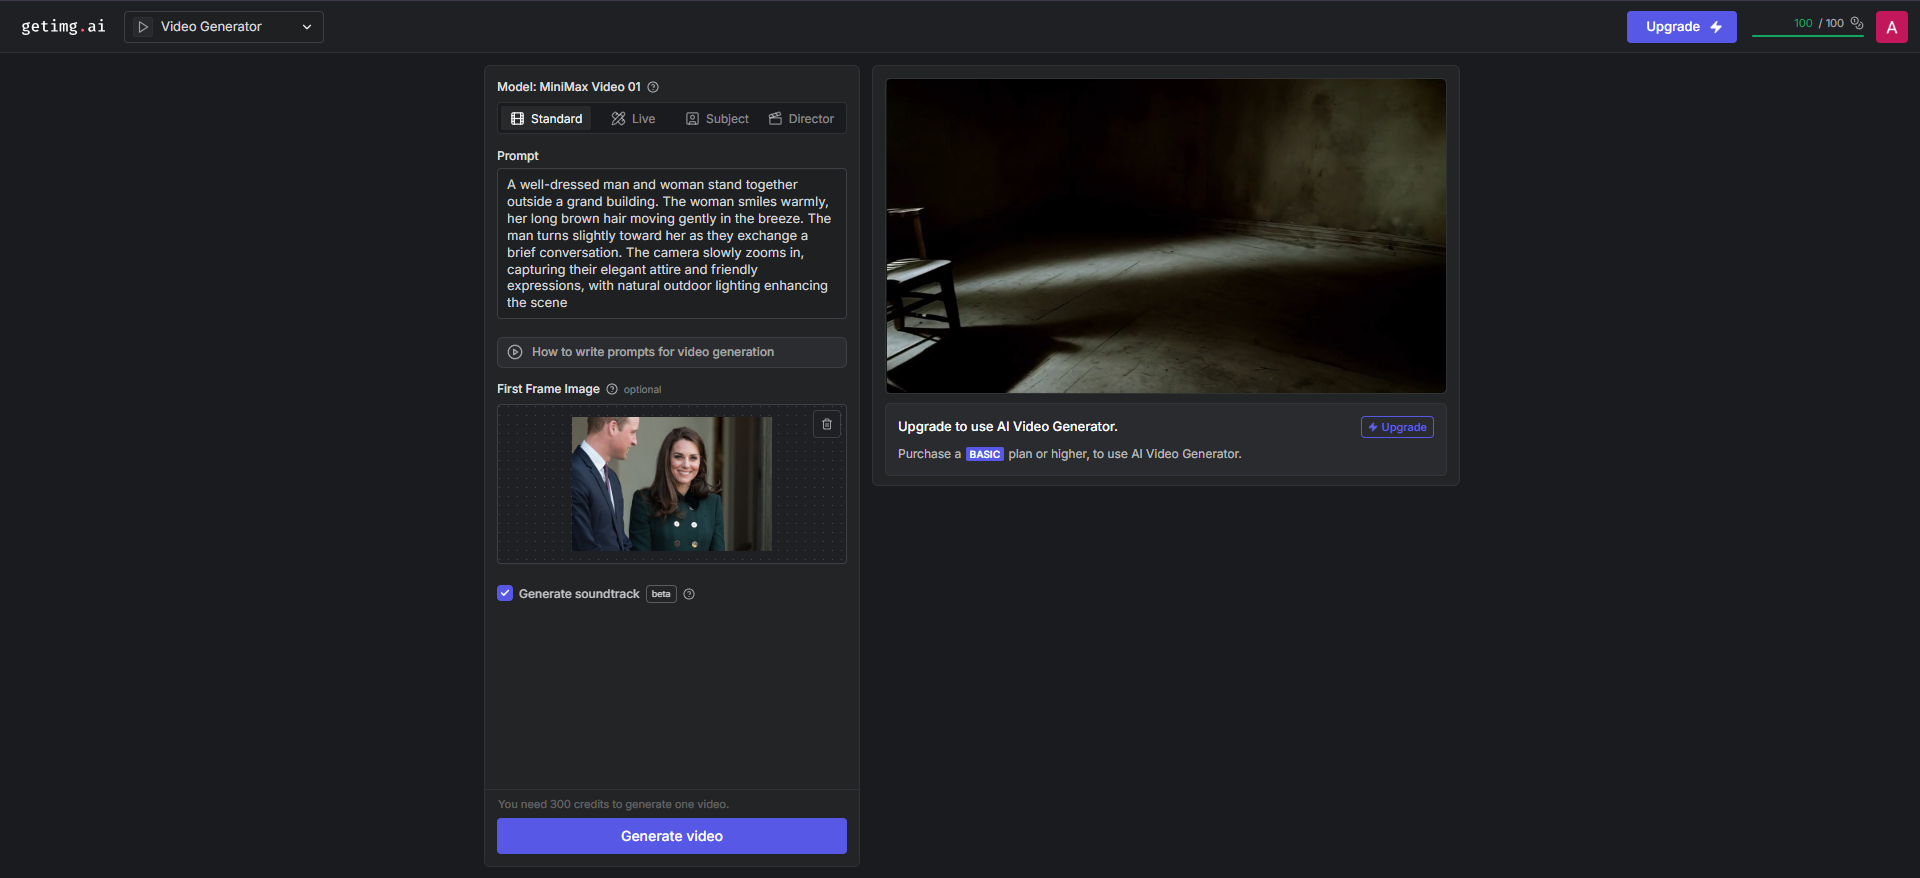1920x878 pixels.
Task: Click the Generate video button
Action: tap(672, 836)
